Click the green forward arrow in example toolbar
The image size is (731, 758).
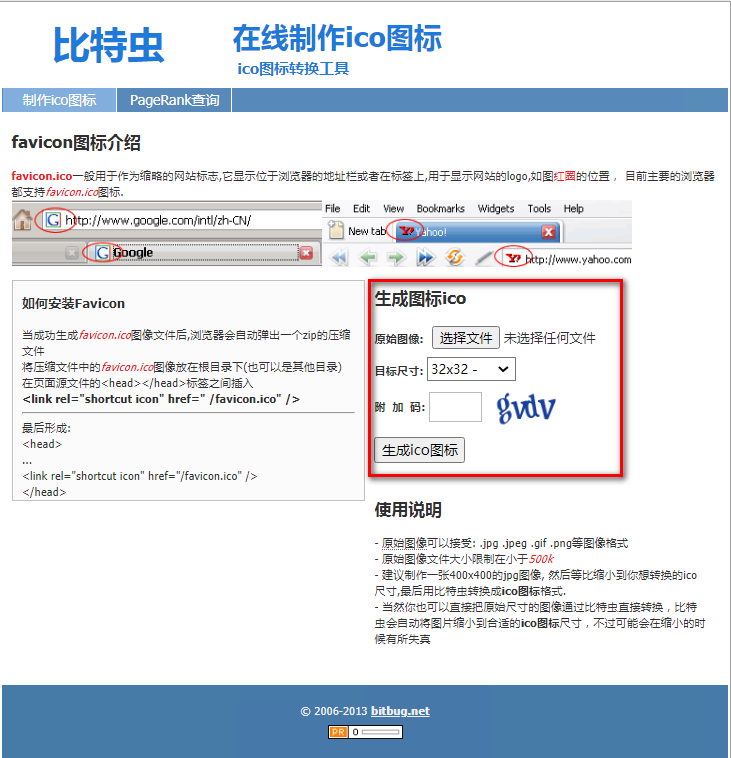(396, 258)
